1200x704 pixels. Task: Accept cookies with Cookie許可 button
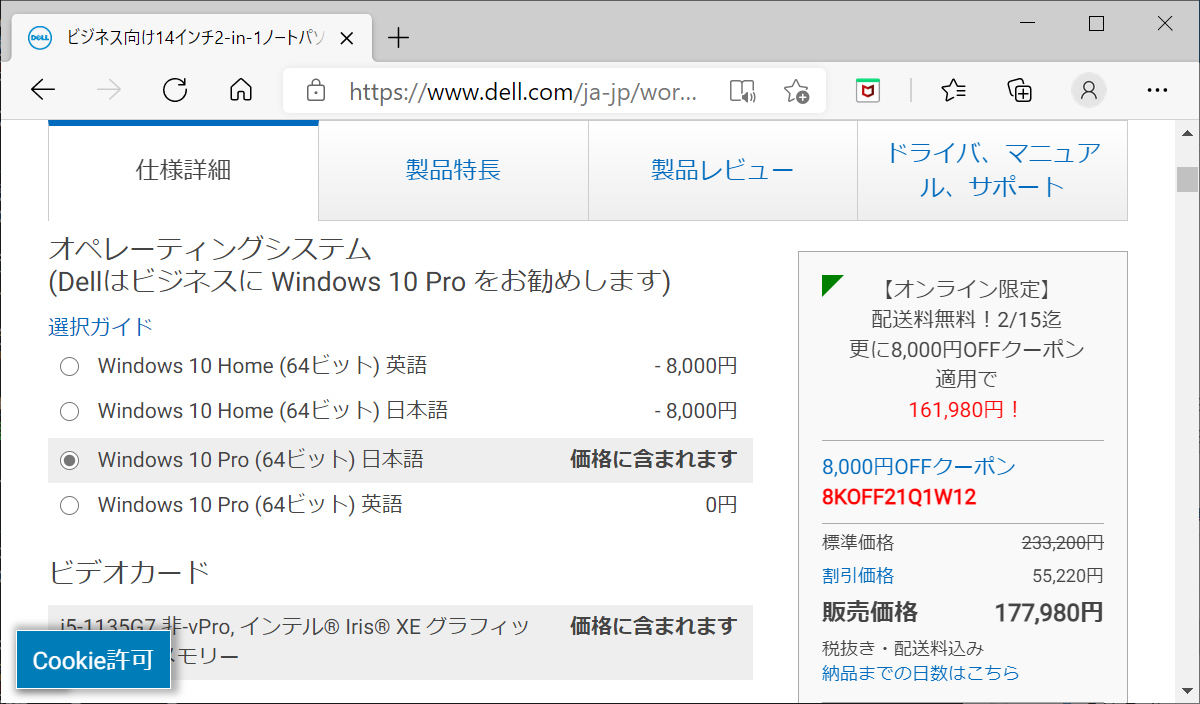tap(93, 660)
